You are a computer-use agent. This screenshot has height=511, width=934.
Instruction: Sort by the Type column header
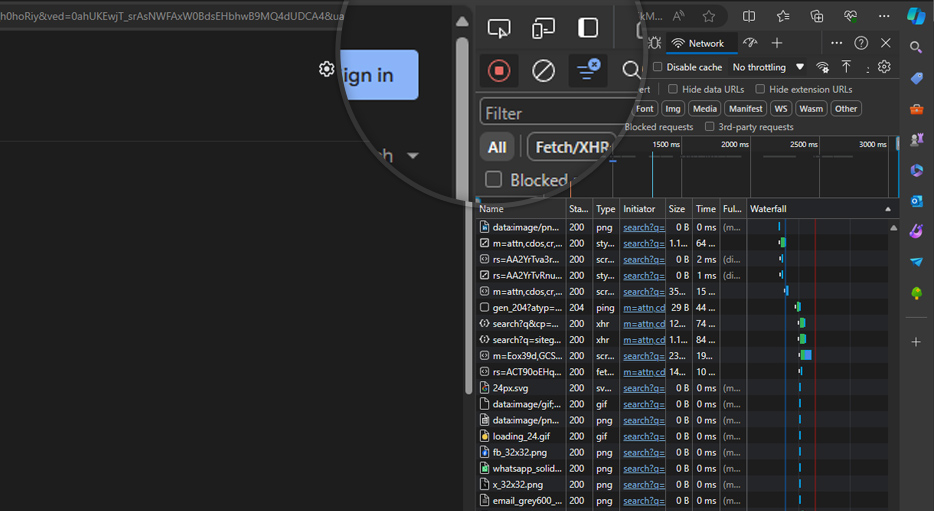606,209
